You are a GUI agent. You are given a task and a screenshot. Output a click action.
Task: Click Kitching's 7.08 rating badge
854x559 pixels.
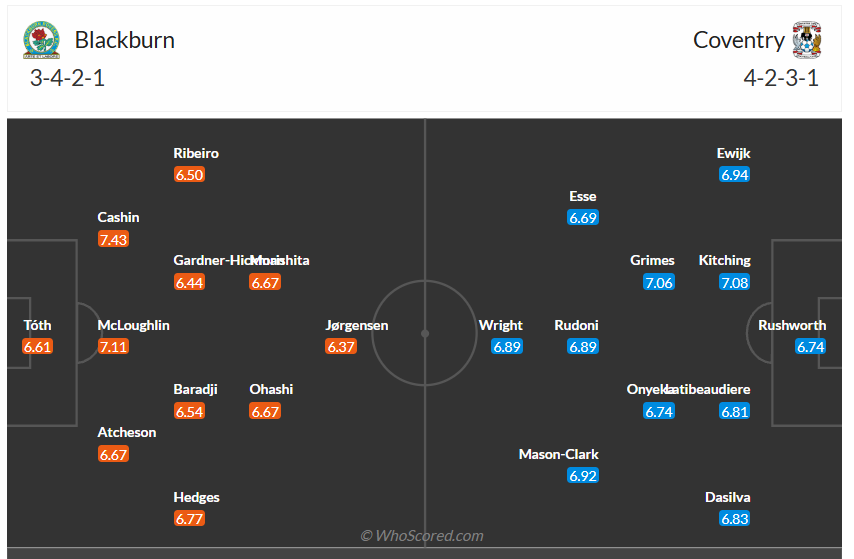coord(734,283)
